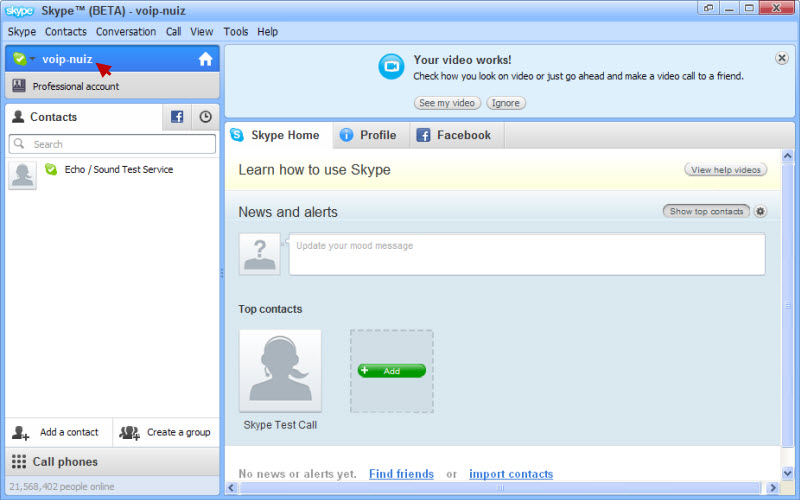Click the green Add top contact button
This screenshot has width=800, height=500.
(392, 371)
